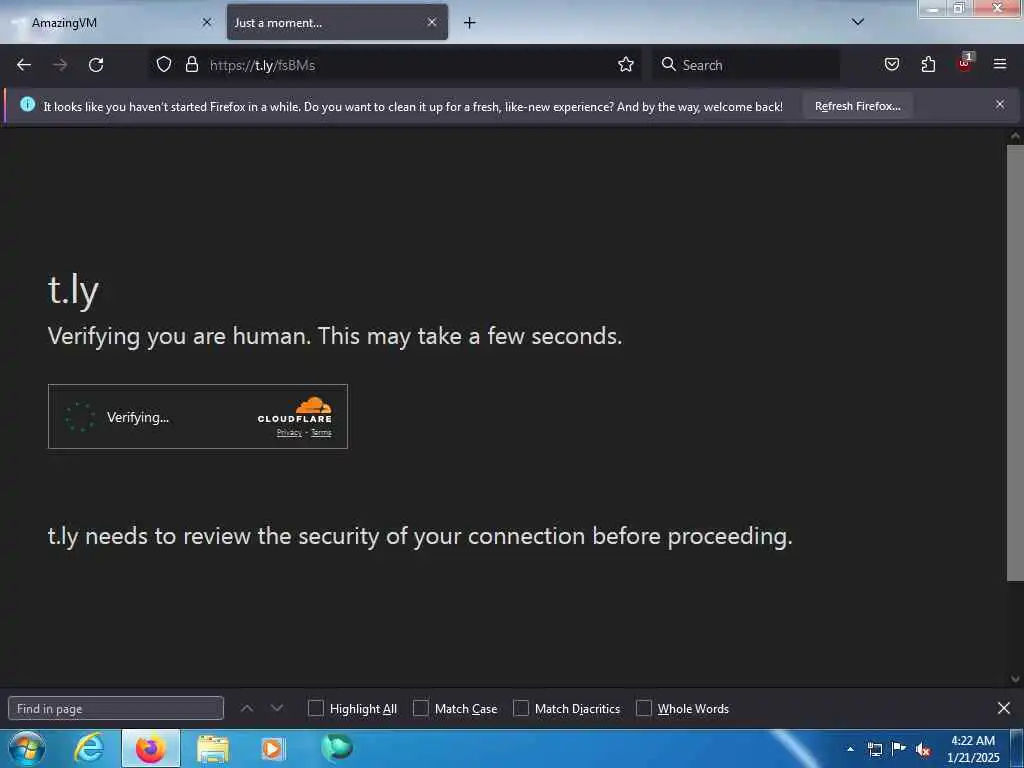Close the find bar
Screen dimensions: 1024x768
pyautogui.click(x=1004, y=708)
